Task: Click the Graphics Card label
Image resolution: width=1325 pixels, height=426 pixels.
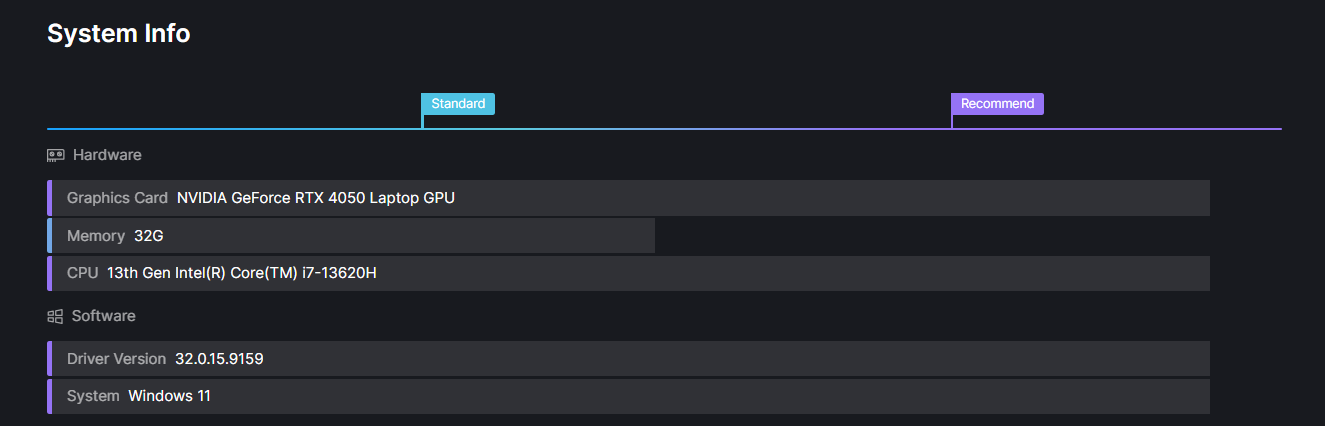Action: click(117, 198)
